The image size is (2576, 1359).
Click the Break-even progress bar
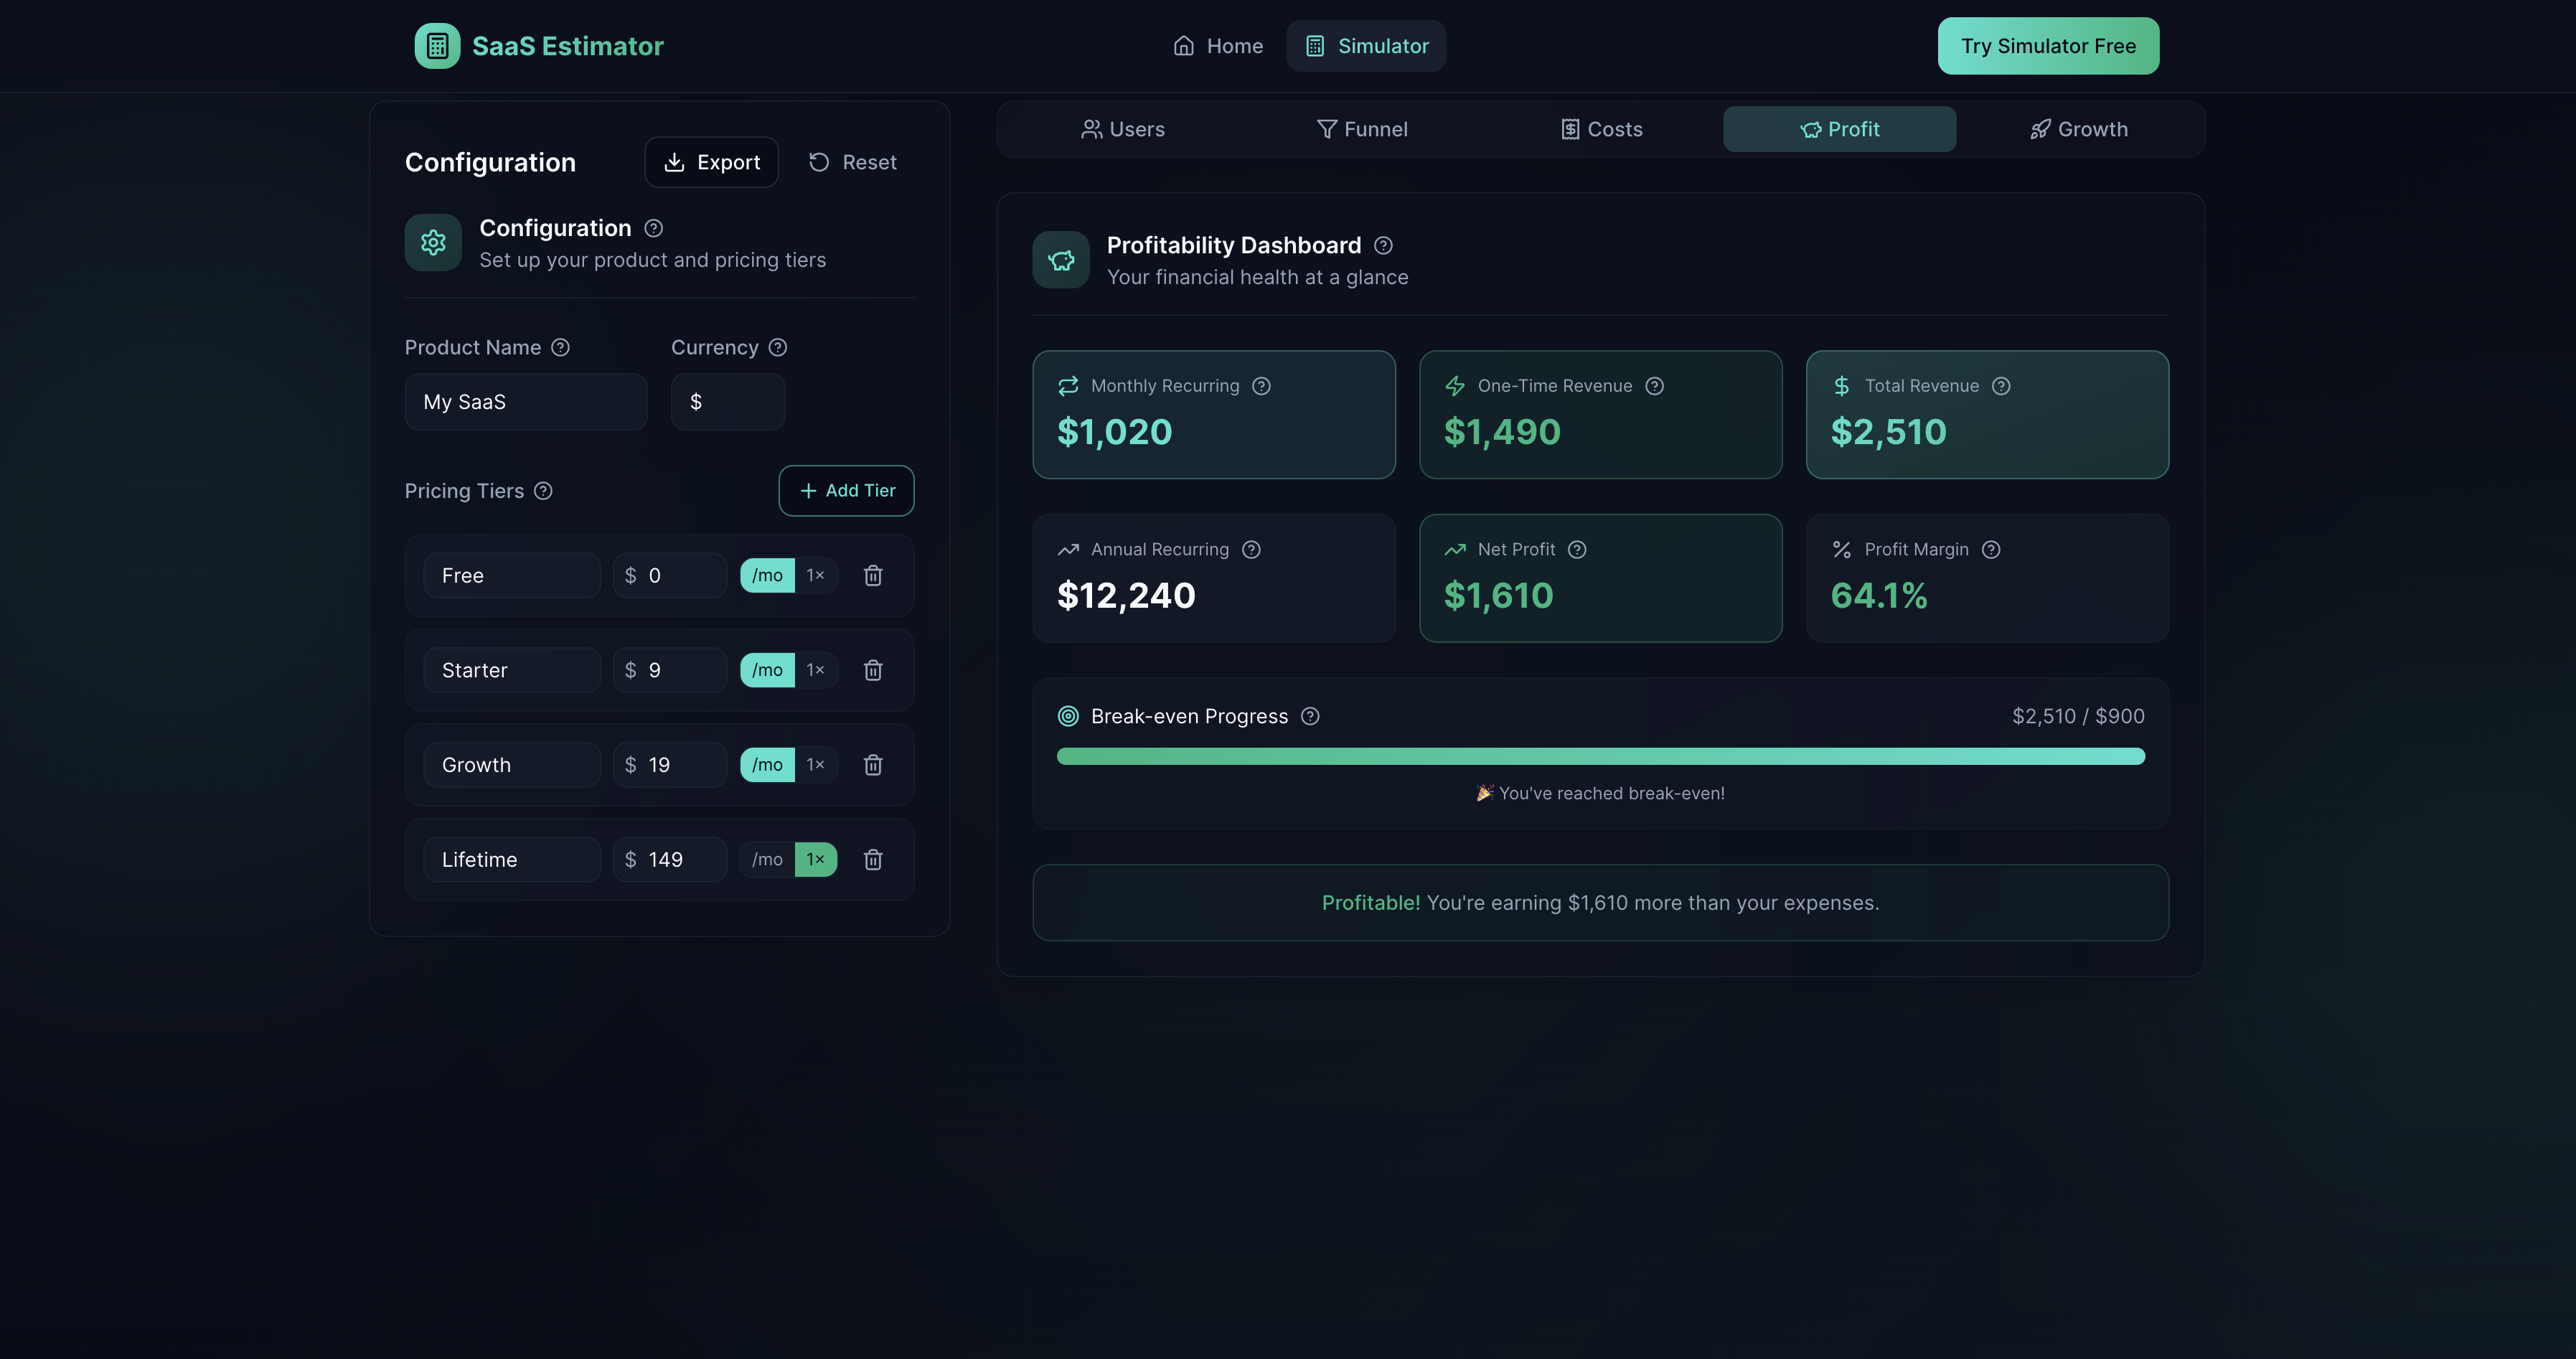(x=1600, y=756)
